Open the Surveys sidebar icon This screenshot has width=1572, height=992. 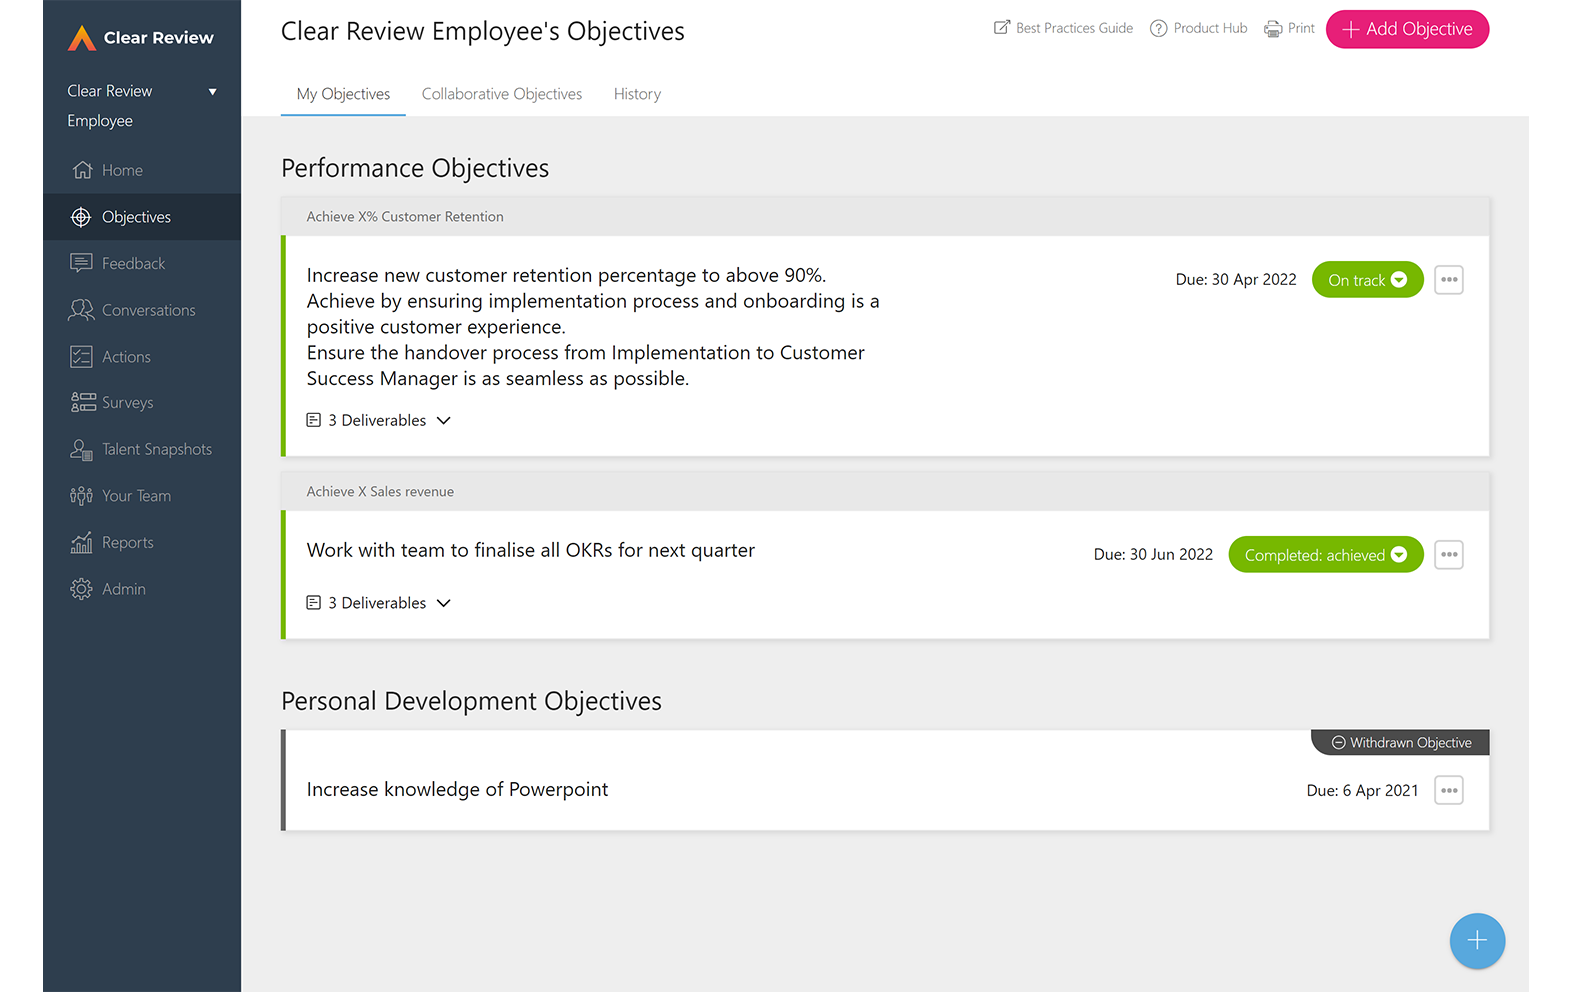tap(82, 402)
